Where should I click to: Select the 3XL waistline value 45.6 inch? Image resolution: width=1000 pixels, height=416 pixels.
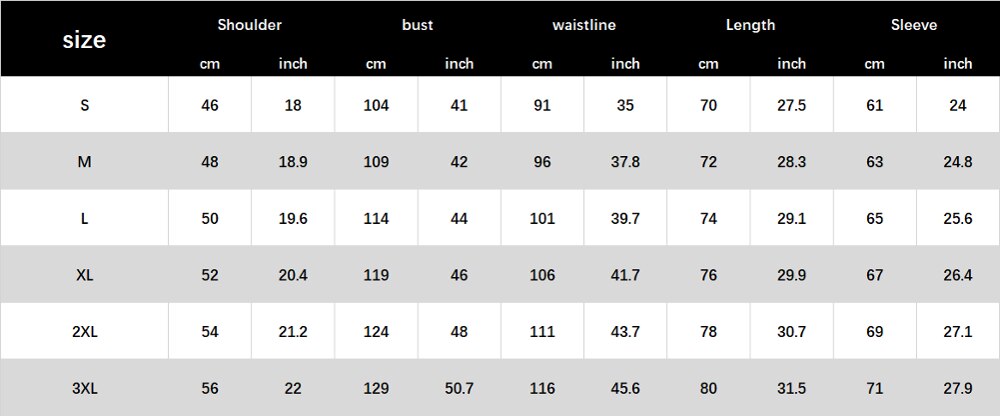pyautogui.click(x=626, y=389)
